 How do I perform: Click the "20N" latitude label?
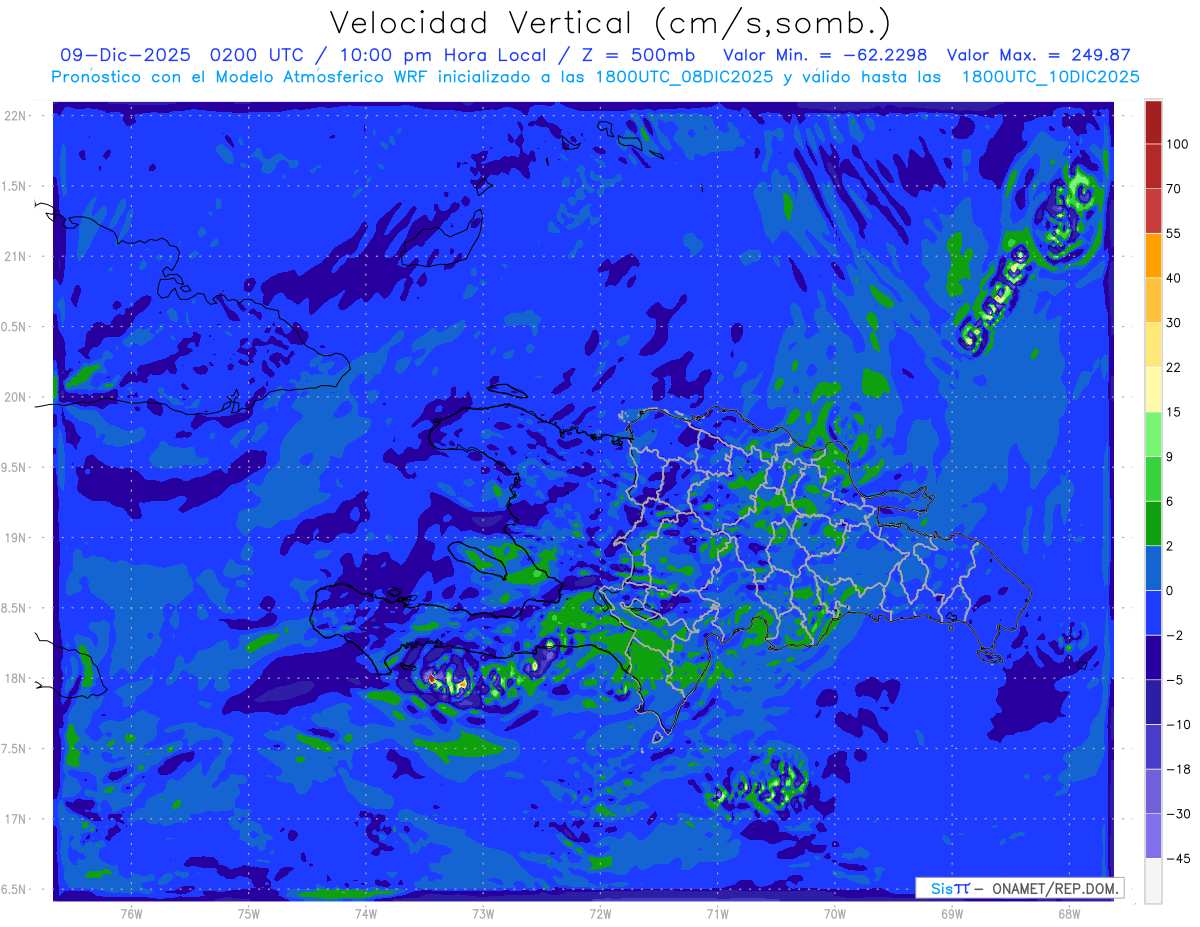coord(16,397)
